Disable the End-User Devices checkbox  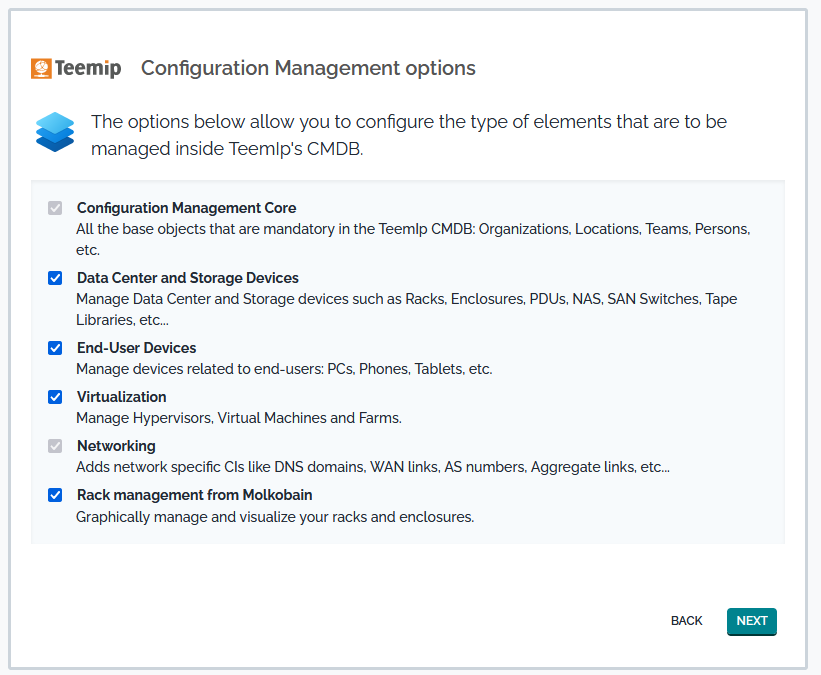click(55, 348)
